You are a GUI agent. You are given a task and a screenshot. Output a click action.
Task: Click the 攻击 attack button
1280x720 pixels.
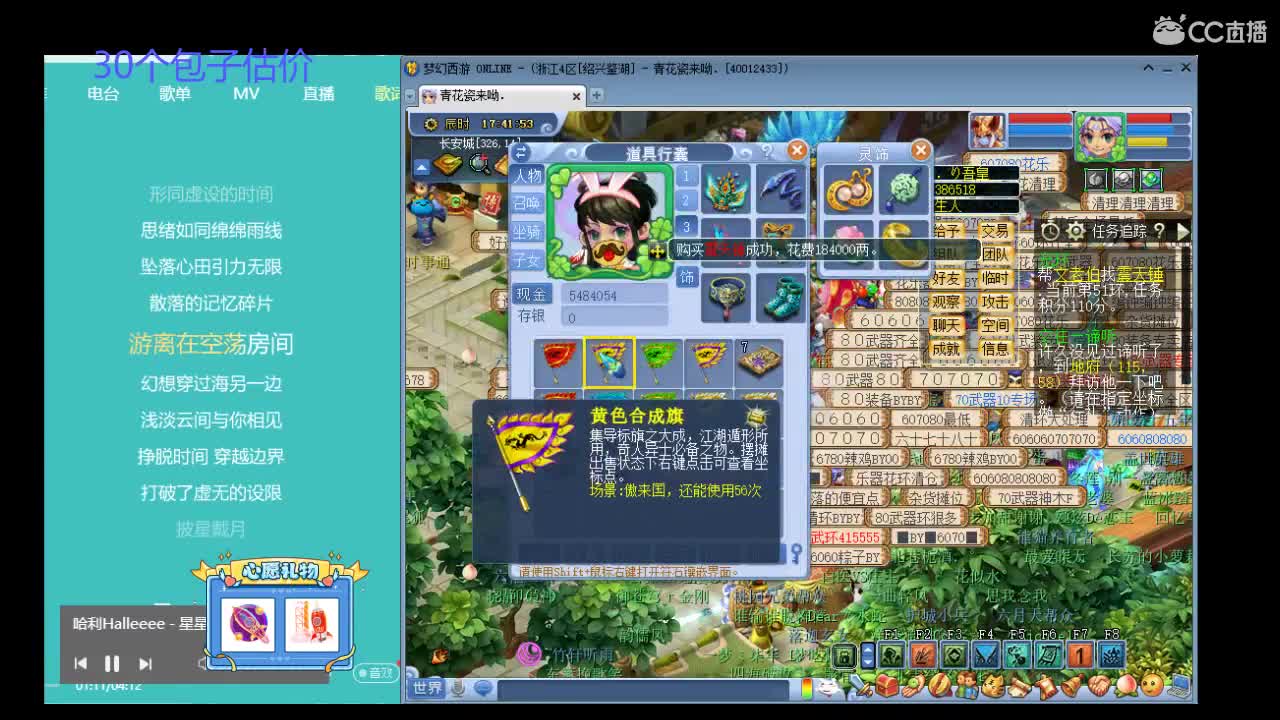(x=995, y=302)
